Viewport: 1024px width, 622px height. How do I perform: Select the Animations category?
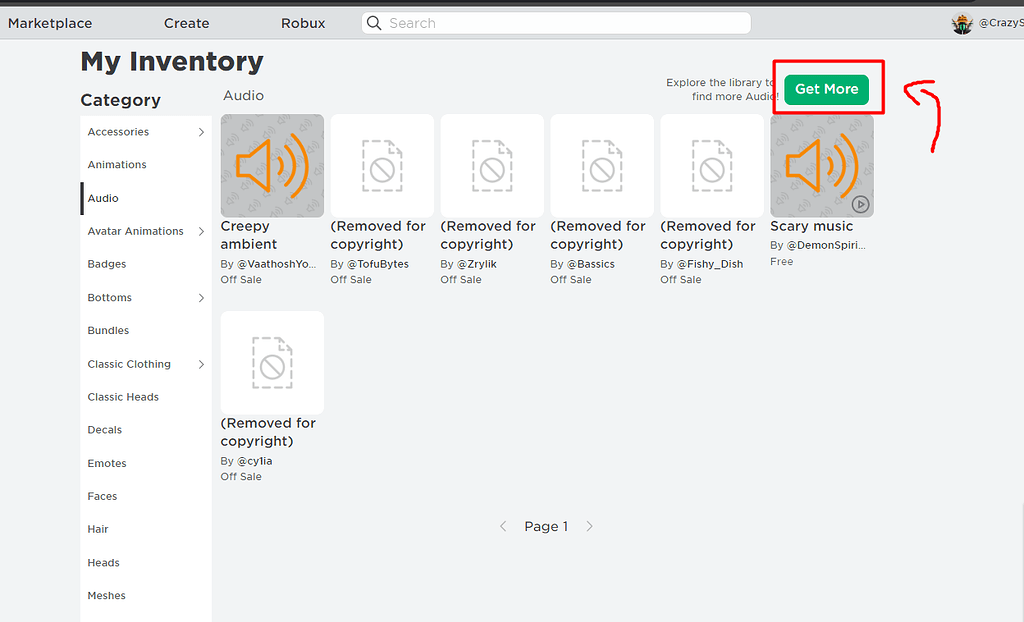click(117, 165)
